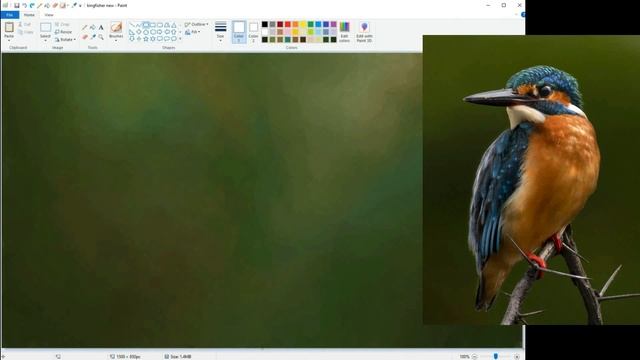
Task: Click Edit colors rainbow icon
Action: pos(344,27)
